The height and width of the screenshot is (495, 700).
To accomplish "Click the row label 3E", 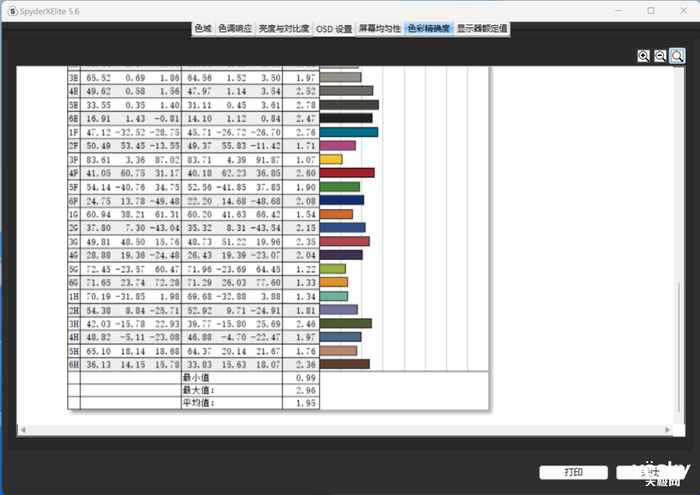I will 74,78.
